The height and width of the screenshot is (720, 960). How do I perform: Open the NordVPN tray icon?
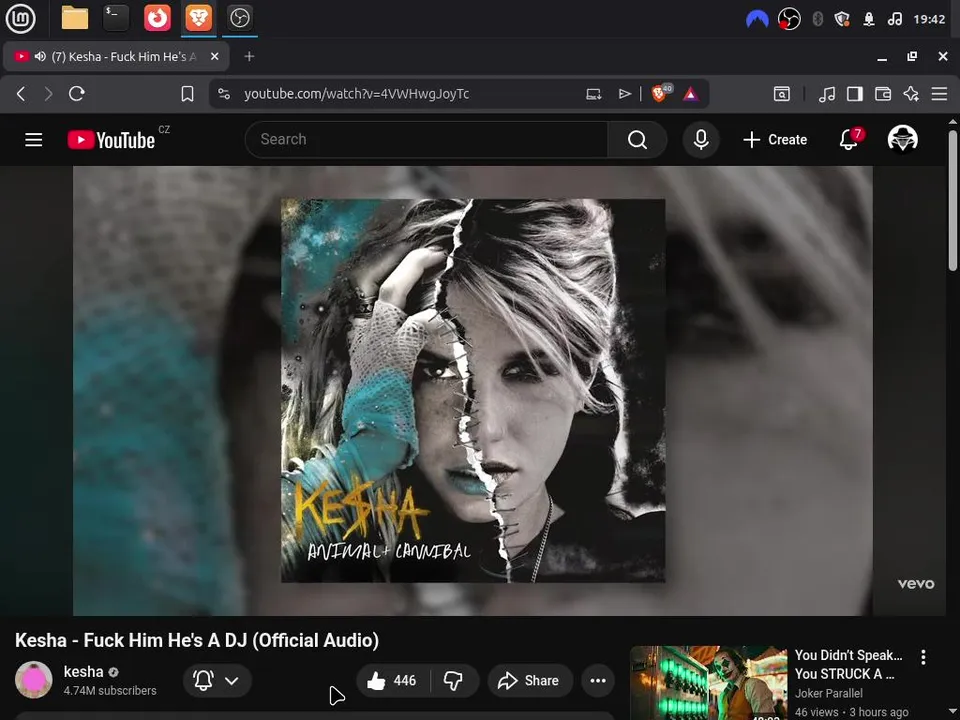coord(757,19)
